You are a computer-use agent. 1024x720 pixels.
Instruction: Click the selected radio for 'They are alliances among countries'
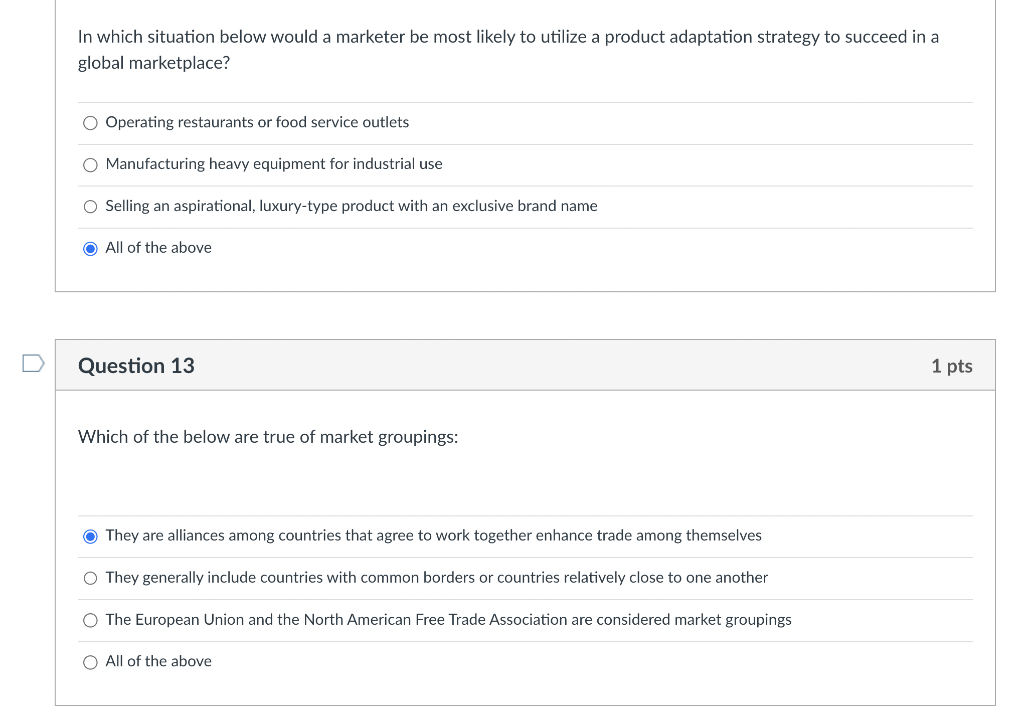91,536
